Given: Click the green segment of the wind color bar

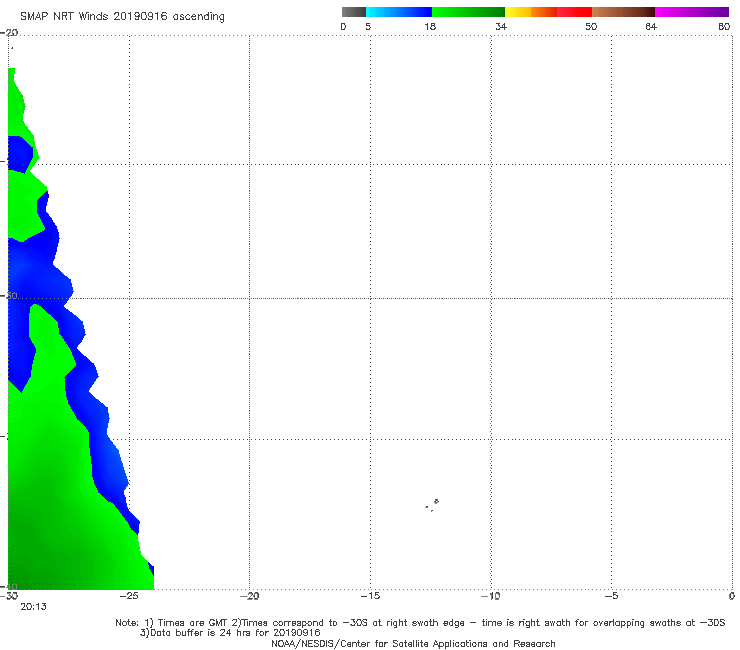Looking at the screenshot, I should [468, 12].
